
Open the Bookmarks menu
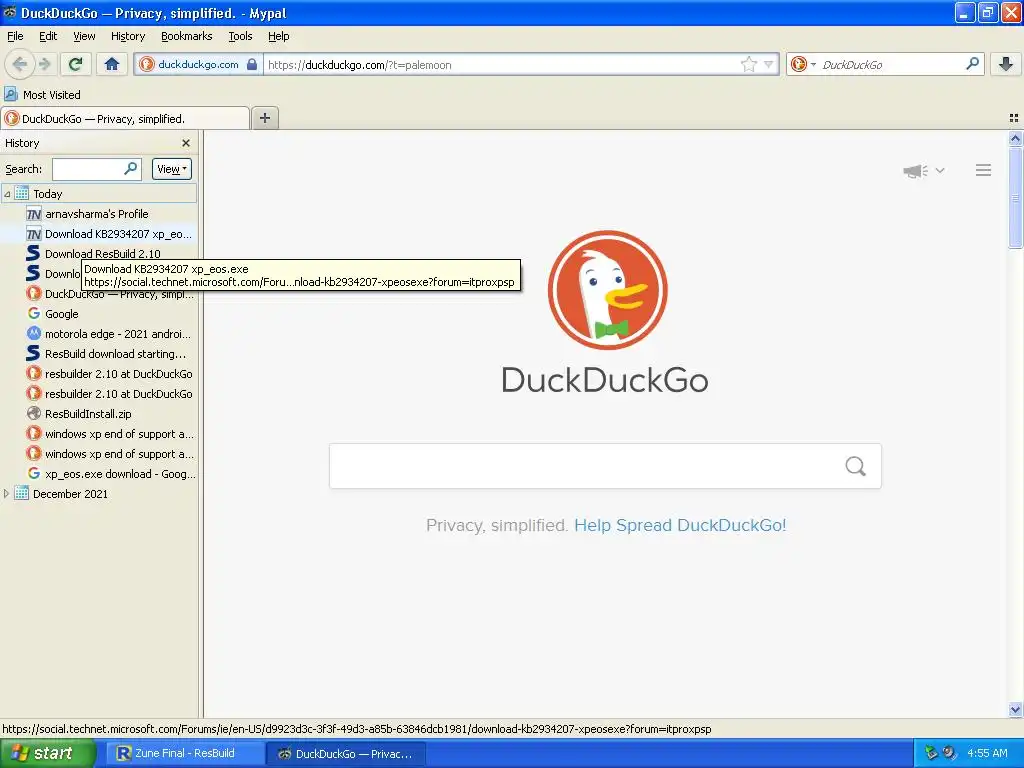click(x=186, y=36)
